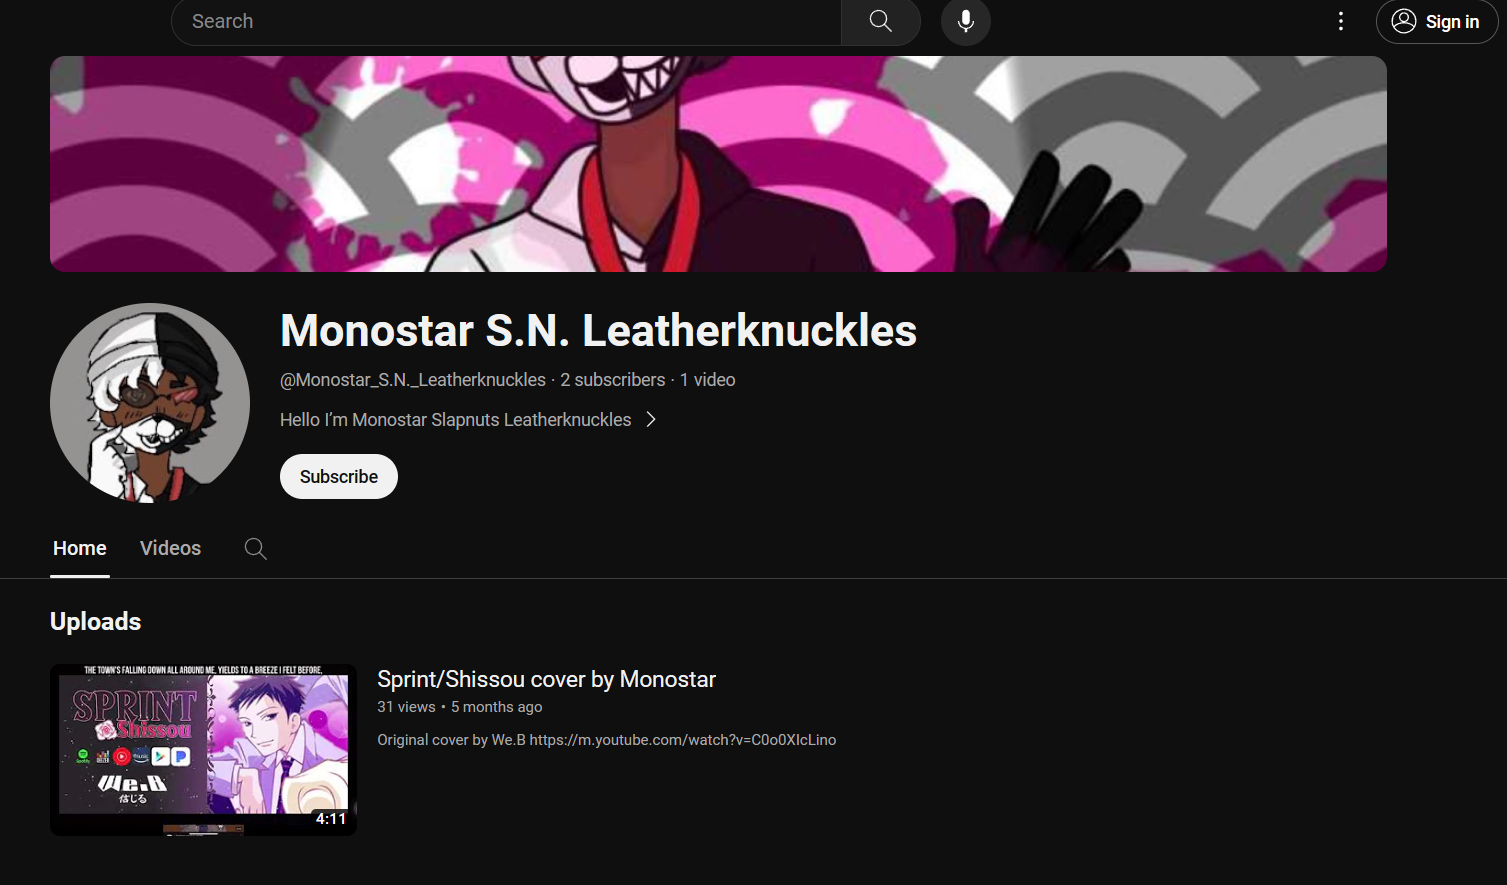Select the Home tab
This screenshot has width=1507, height=885.
pyautogui.click(x=80, y=548)
